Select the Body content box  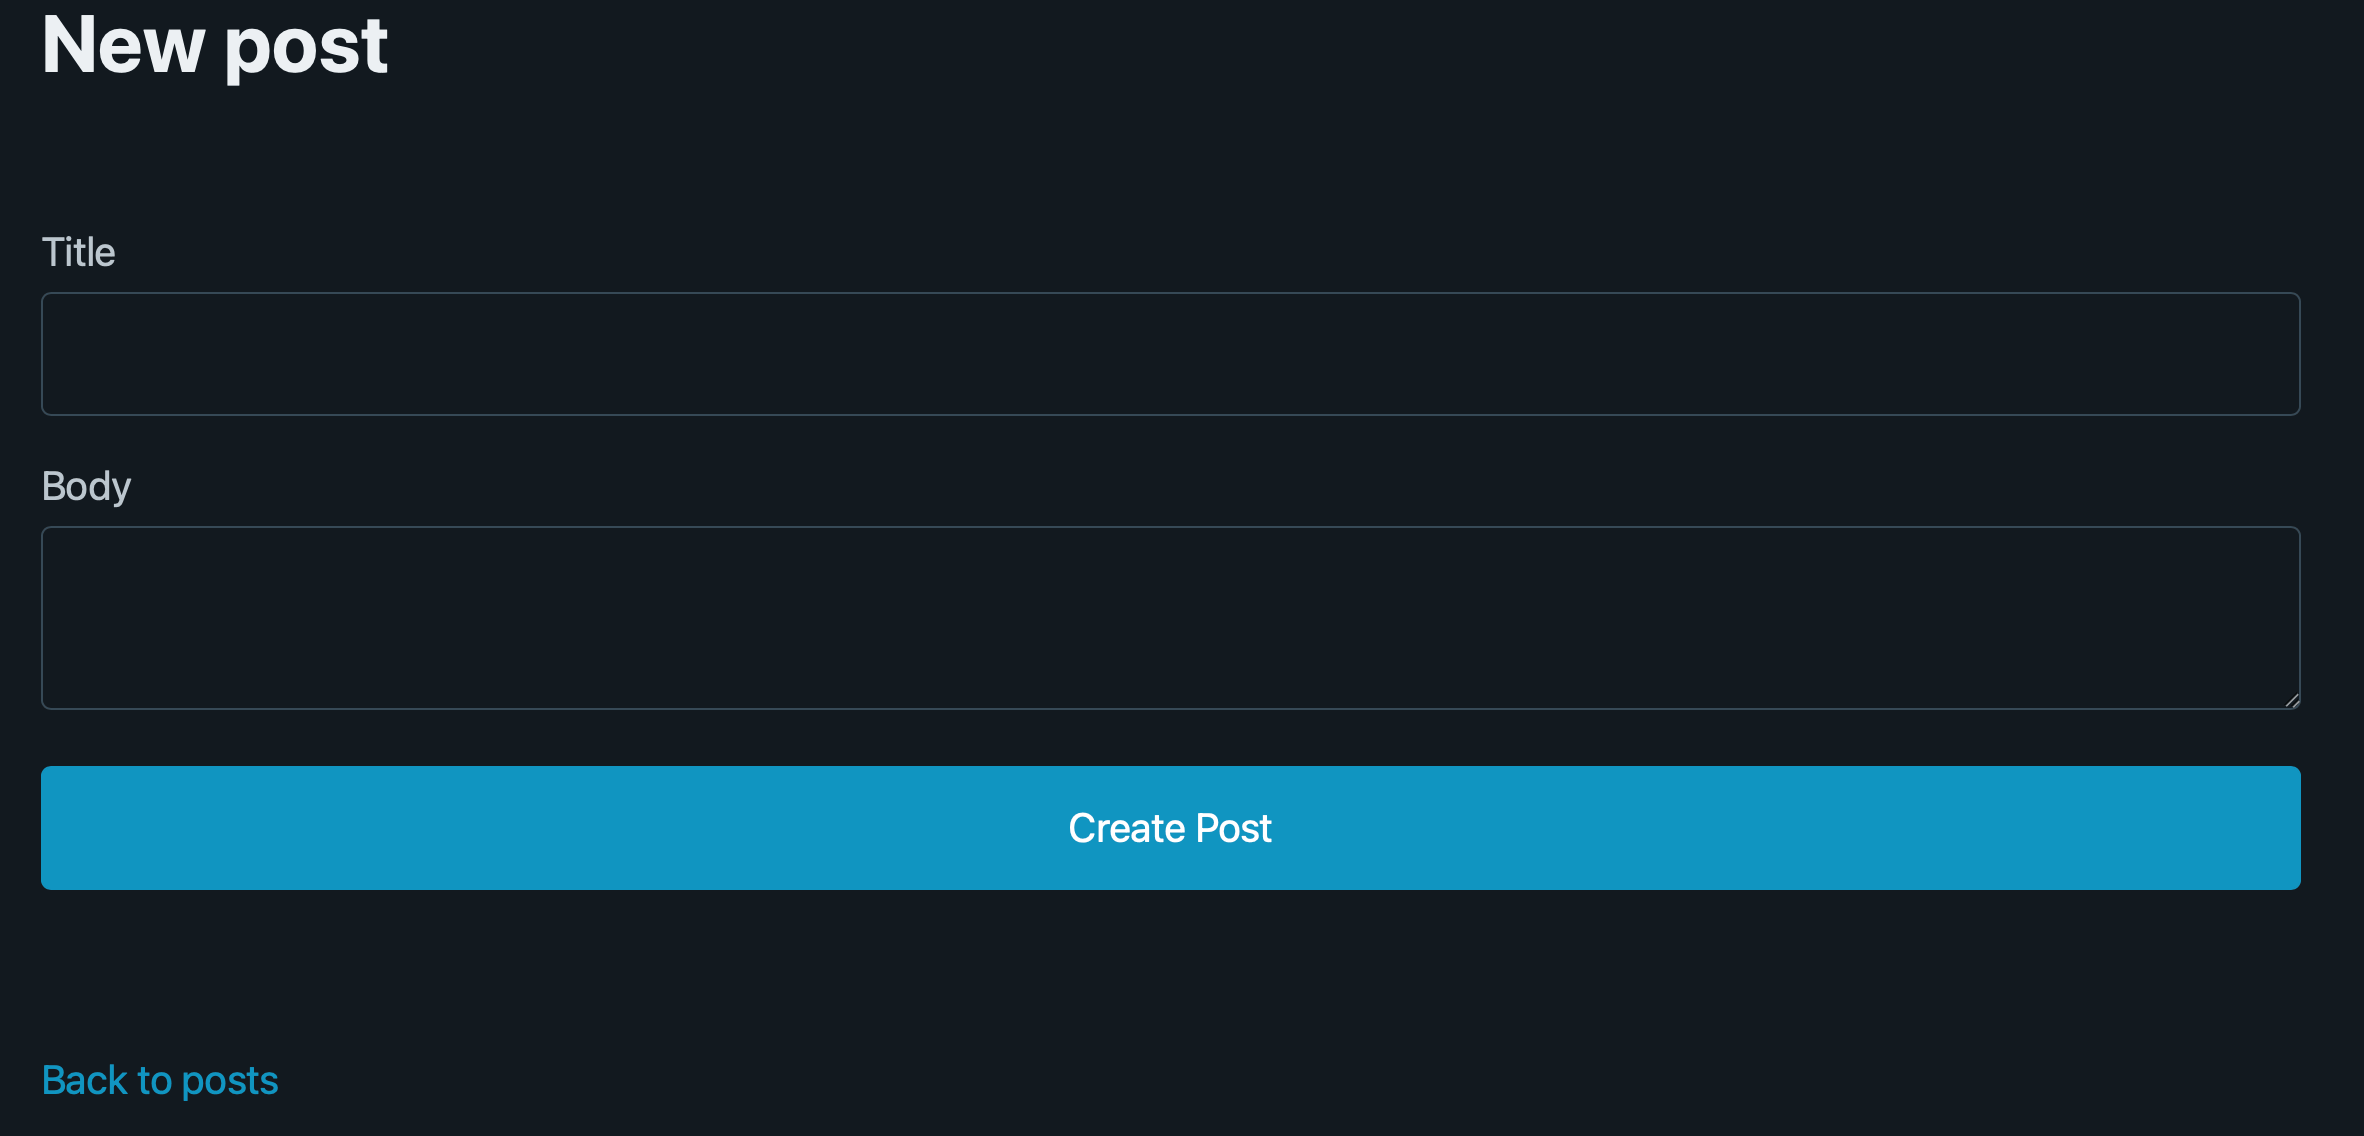(x=1170, y=617)
